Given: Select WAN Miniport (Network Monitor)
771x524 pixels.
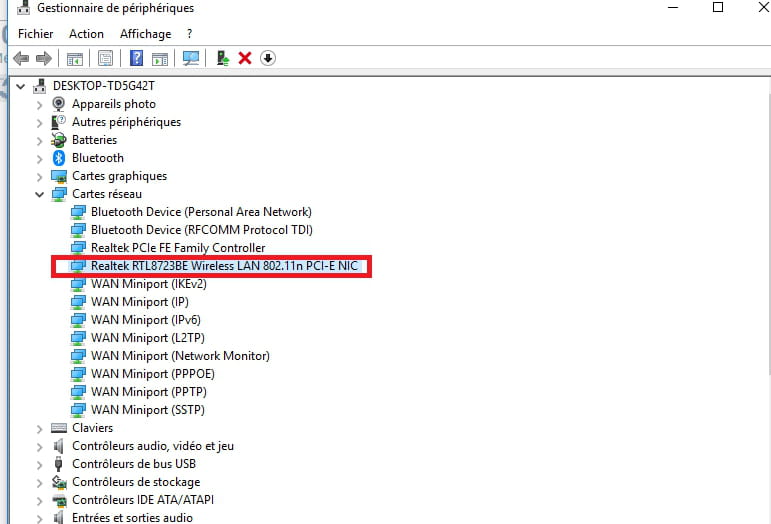Looking at the screenshot, I should point(180,356).
